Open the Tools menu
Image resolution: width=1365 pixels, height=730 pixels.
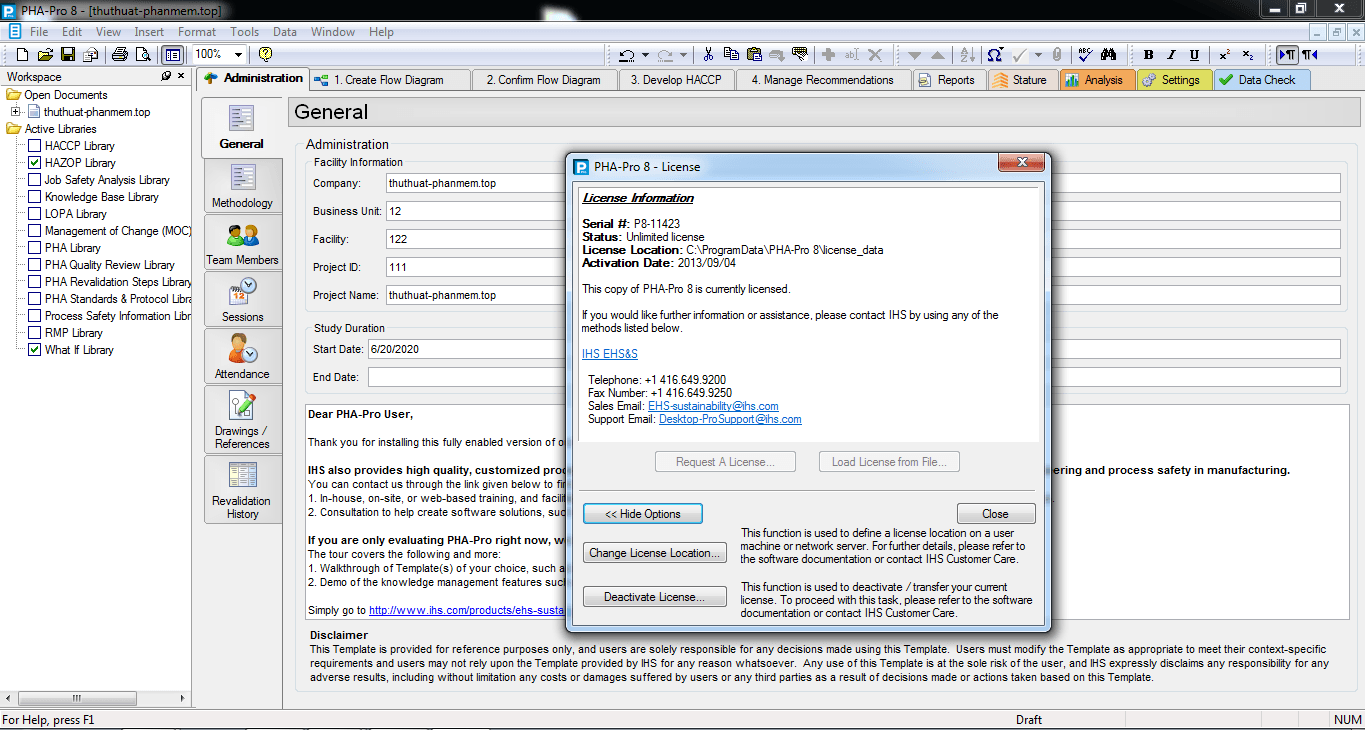(x=244, y=32)
